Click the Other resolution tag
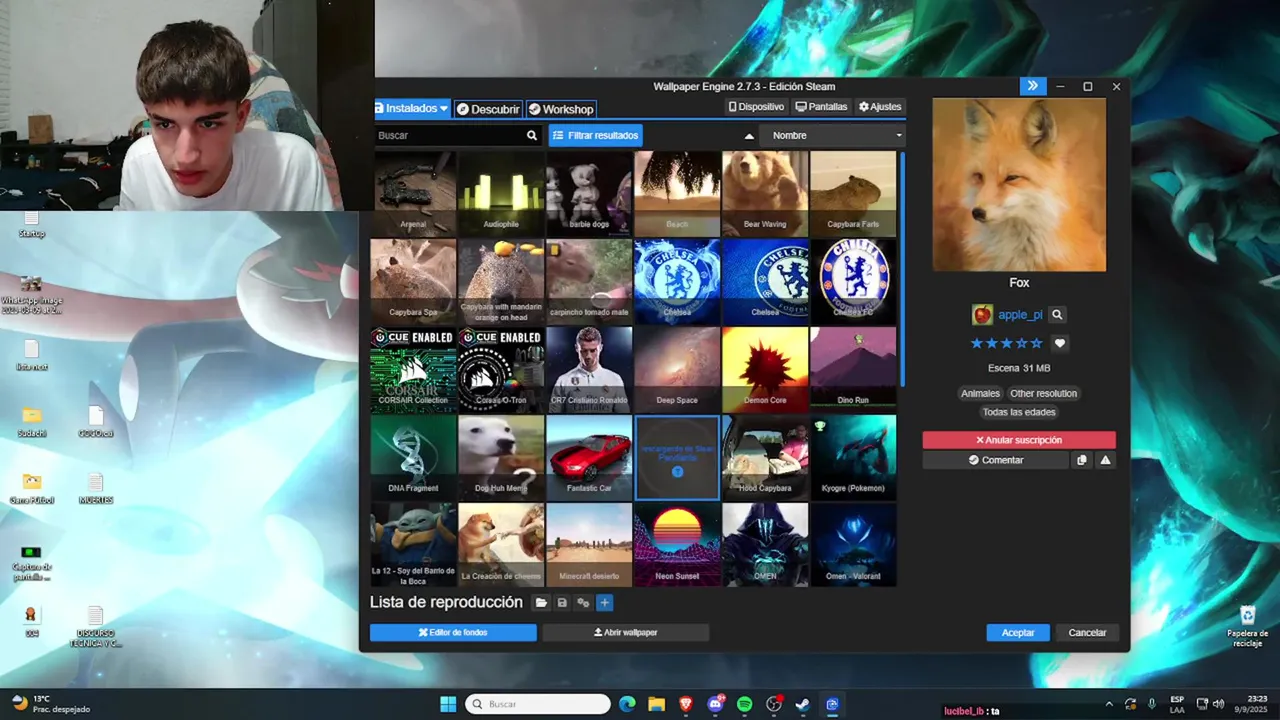 (1043, 393)
